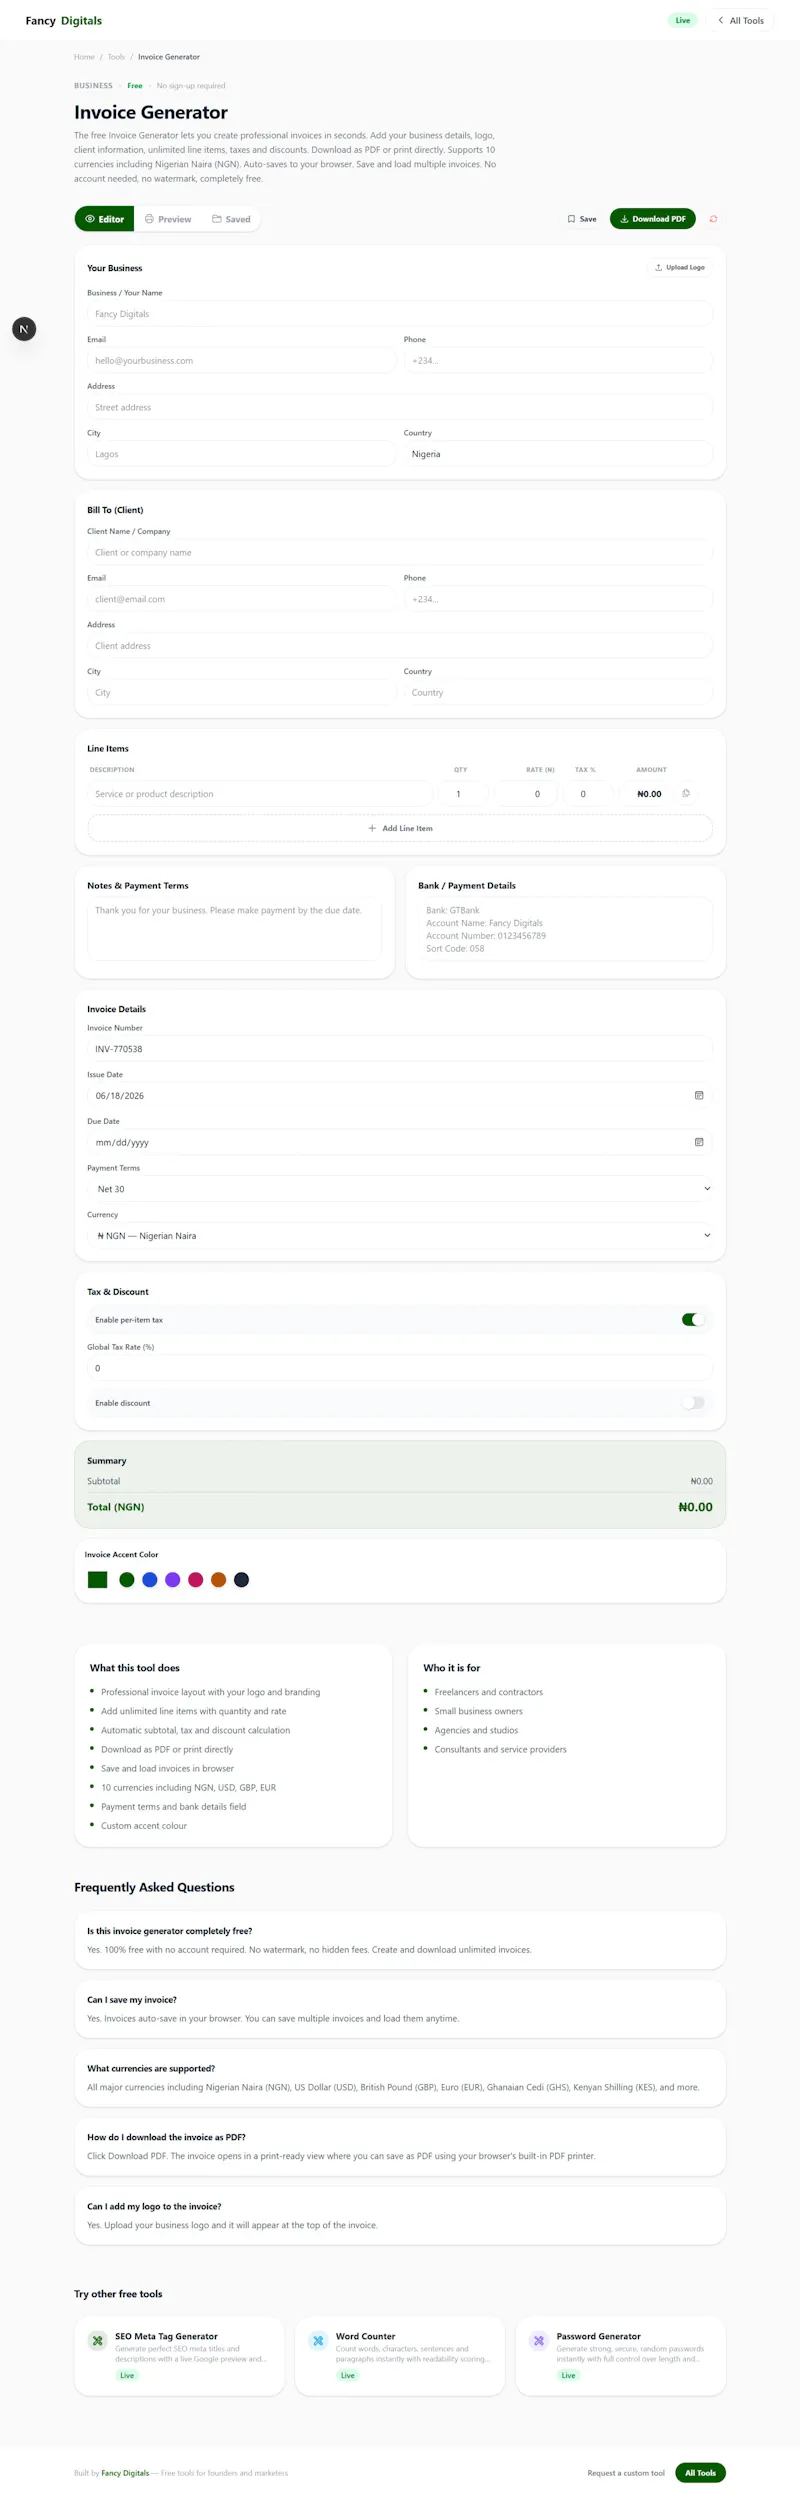Choose the purple accent color circle
The height and width of the screenshot is (2498, 800).
(x=173, y=1580)
